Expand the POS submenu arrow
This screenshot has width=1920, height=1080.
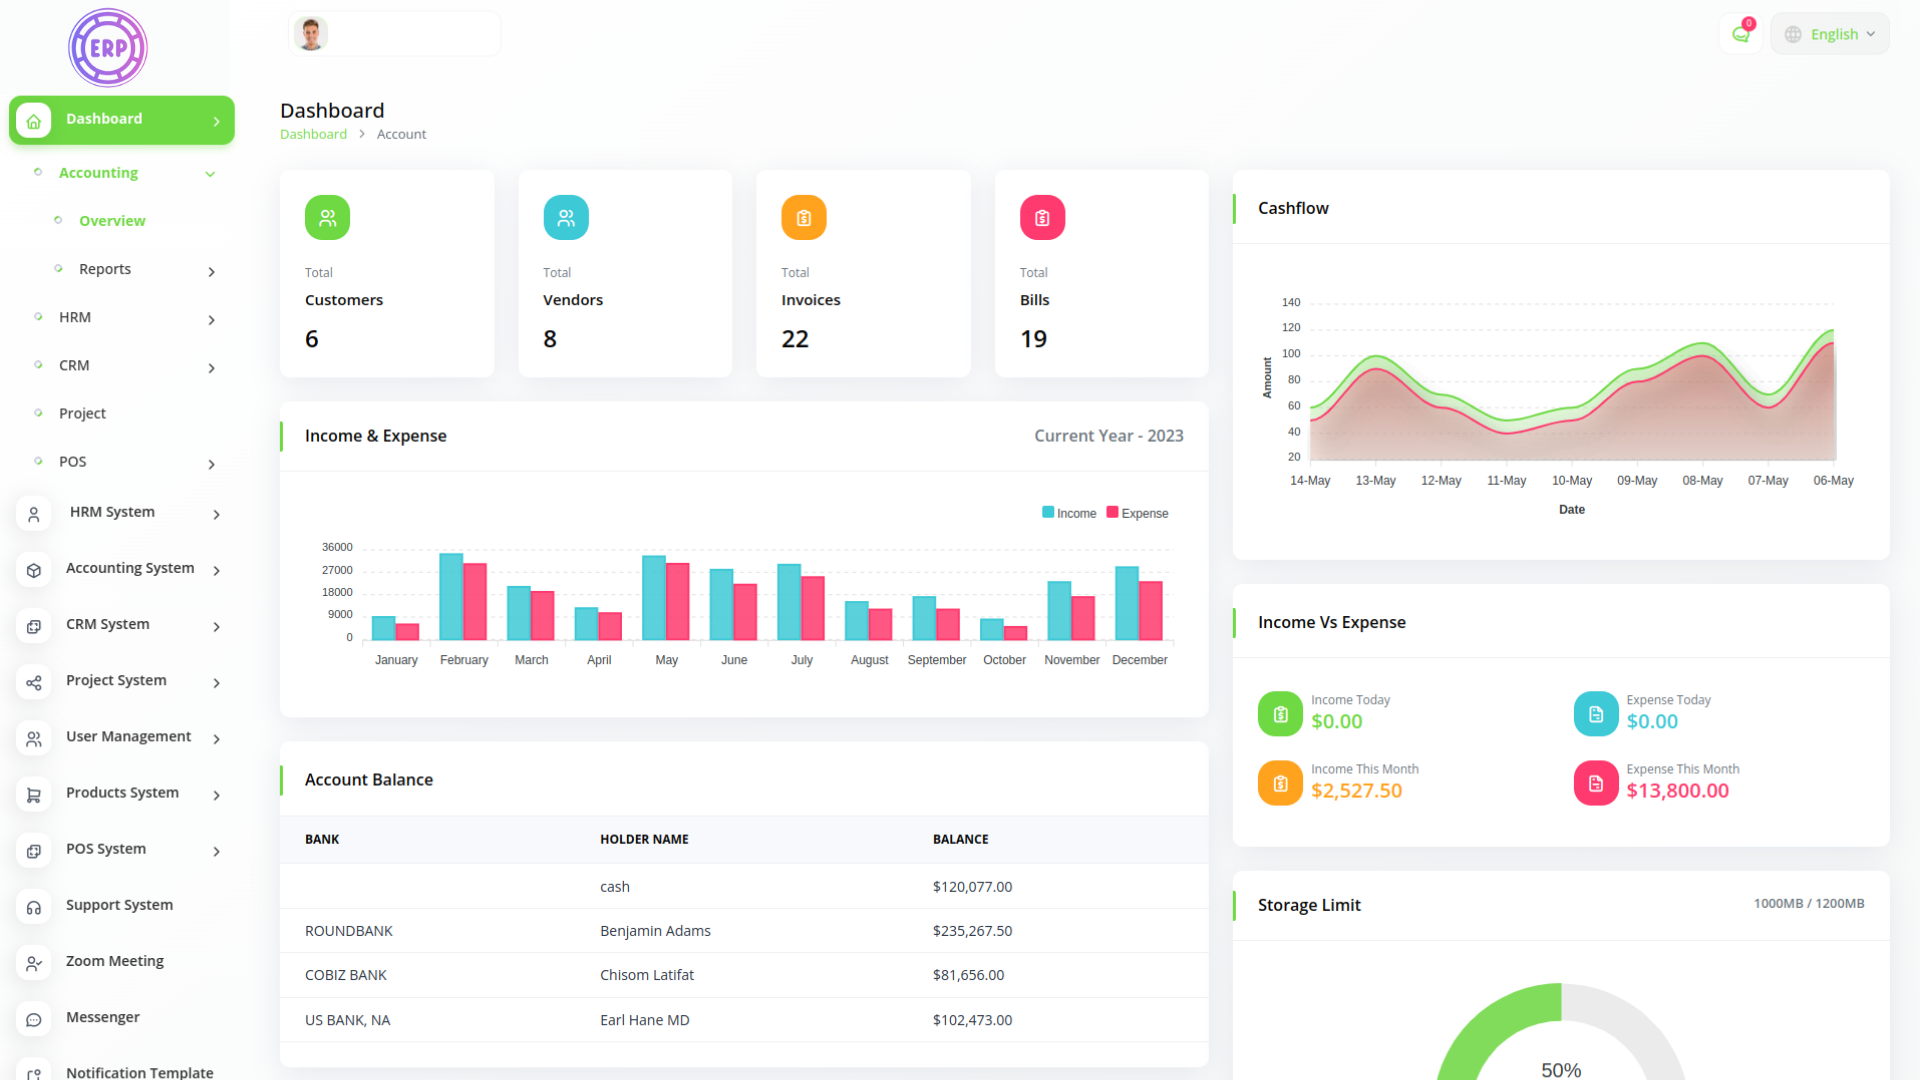click(211, 464)
